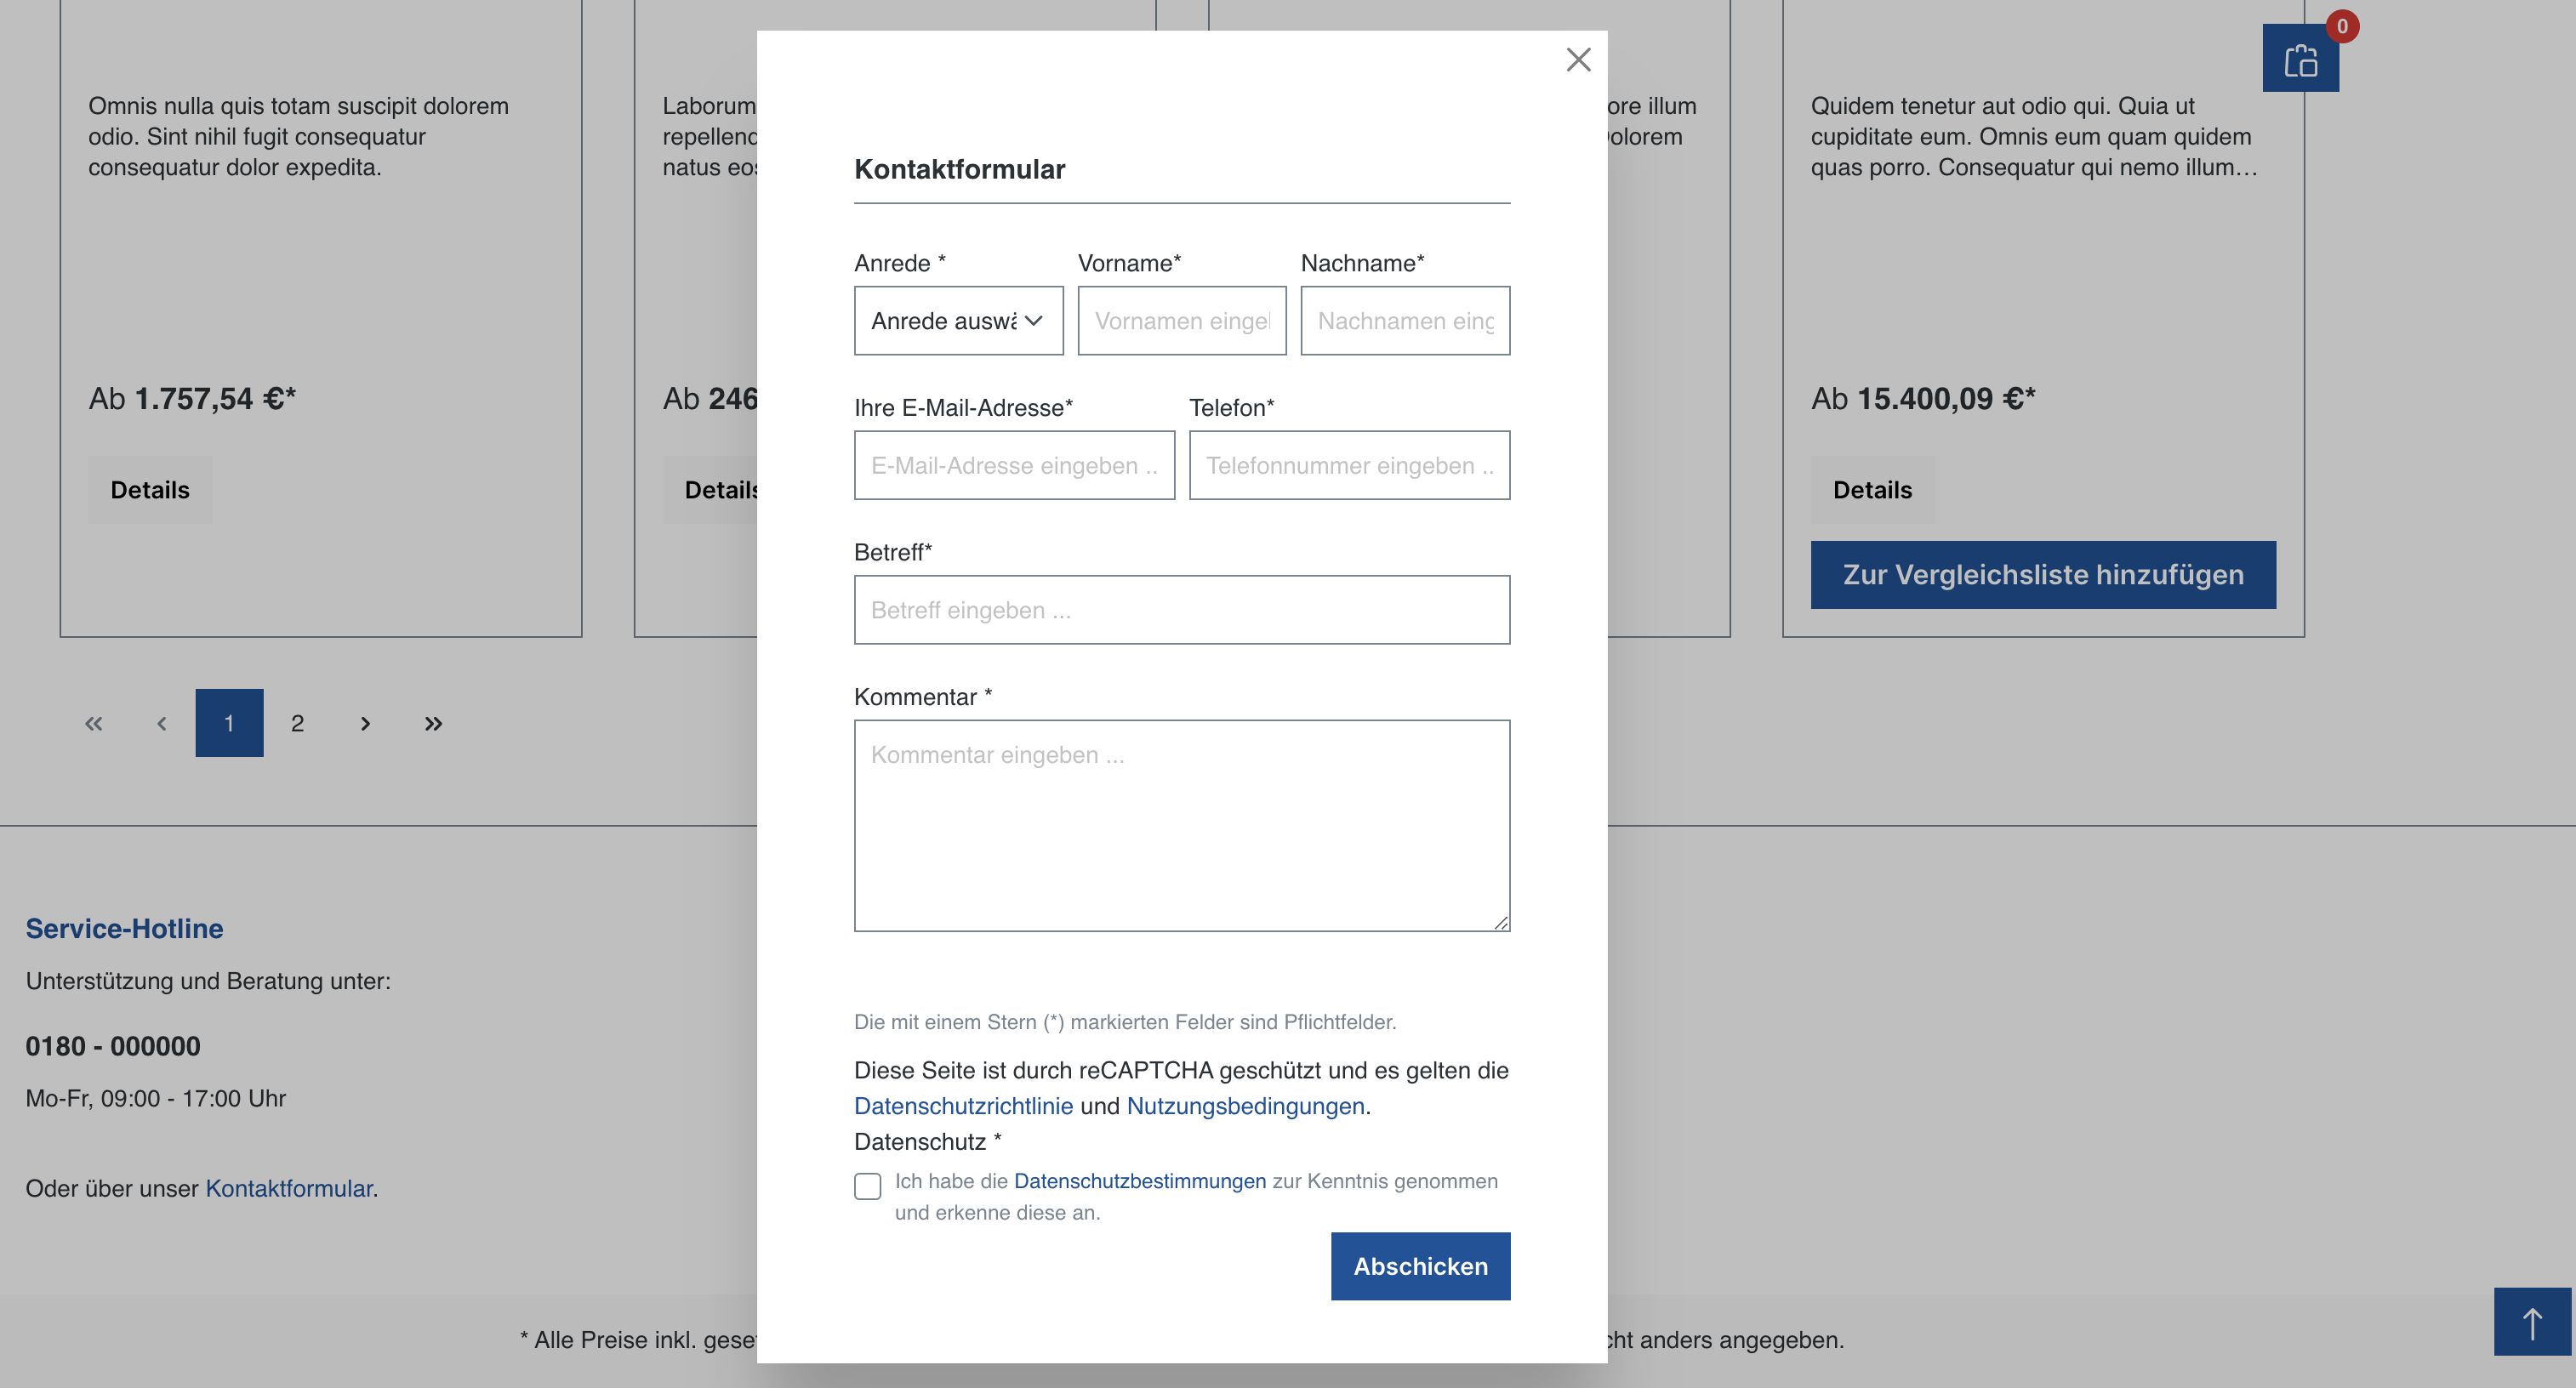
Task: Open the Anrede auswählen dropdown
Action: pyautogui.click(x=958, y=320)
